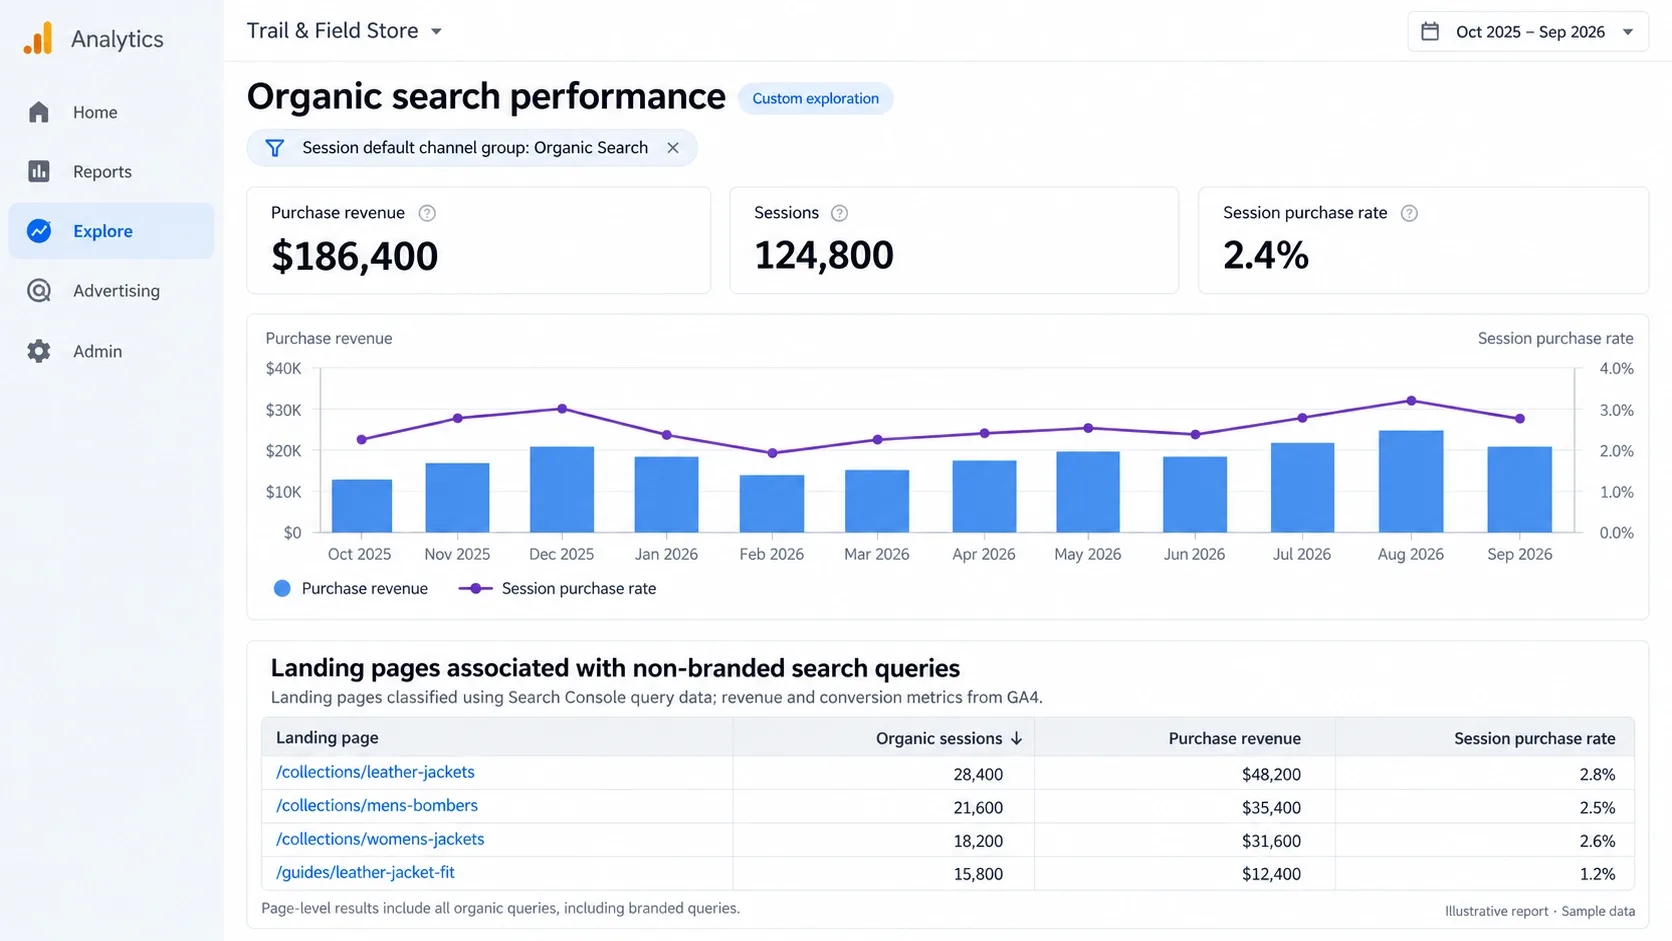Open /collections/leather-jackets landing page link
Viewport: 1672px width, 941px height.
[375, 772]
